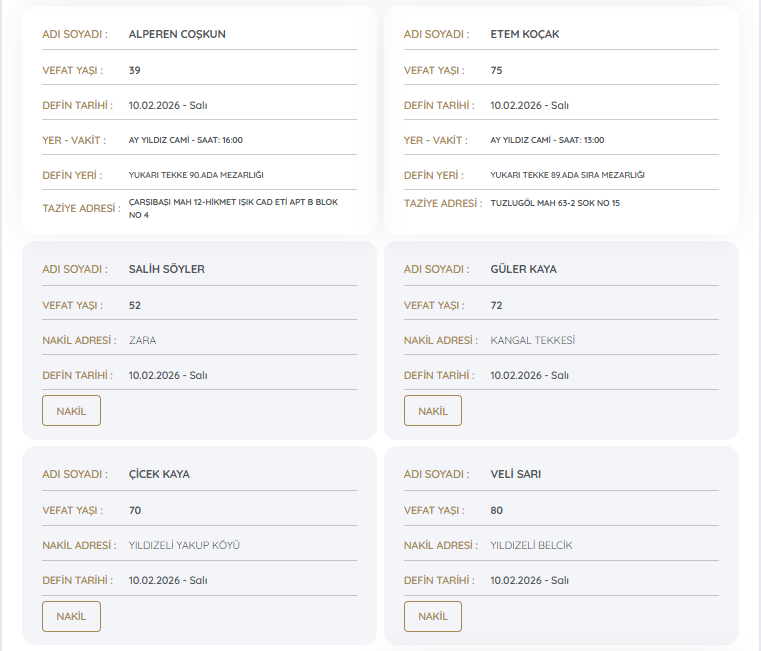This screenshot has width=761, height=651.
Task: Click the Kangal Tekkesi transfer address
Action: pyautogui.click(x=532, y=340)
